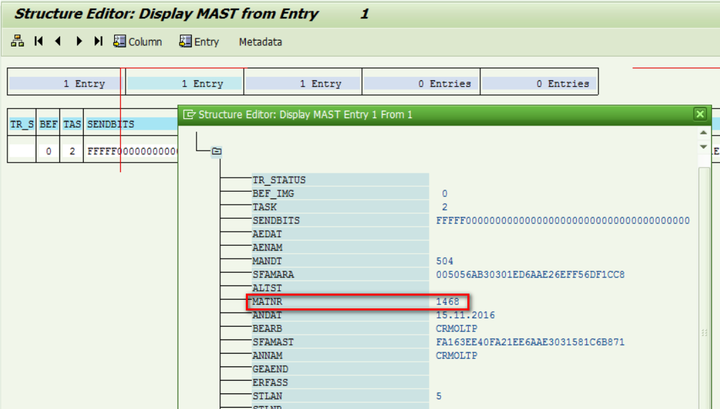
Task: Select the AENAM field row
Action: pyautogui.click(x=340, y=247)
